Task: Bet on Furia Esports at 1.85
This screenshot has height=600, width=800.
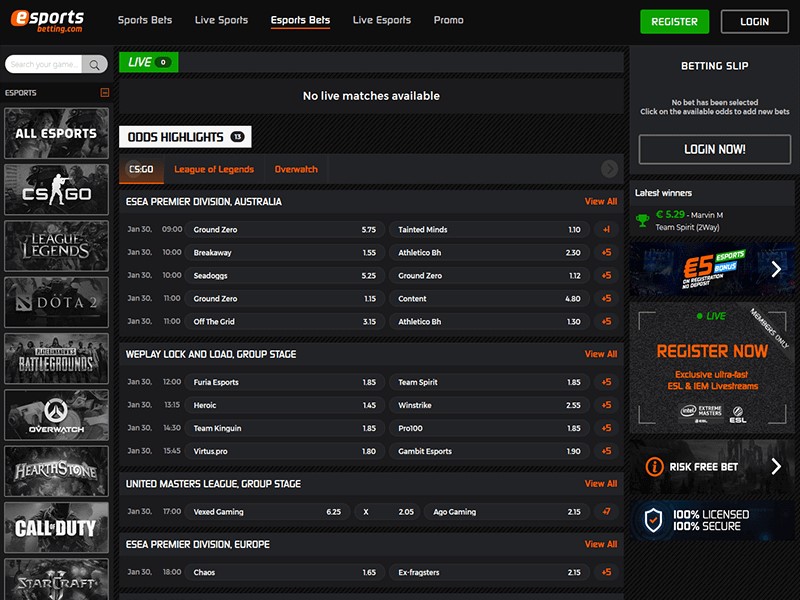Action: (x=285, y=382)
